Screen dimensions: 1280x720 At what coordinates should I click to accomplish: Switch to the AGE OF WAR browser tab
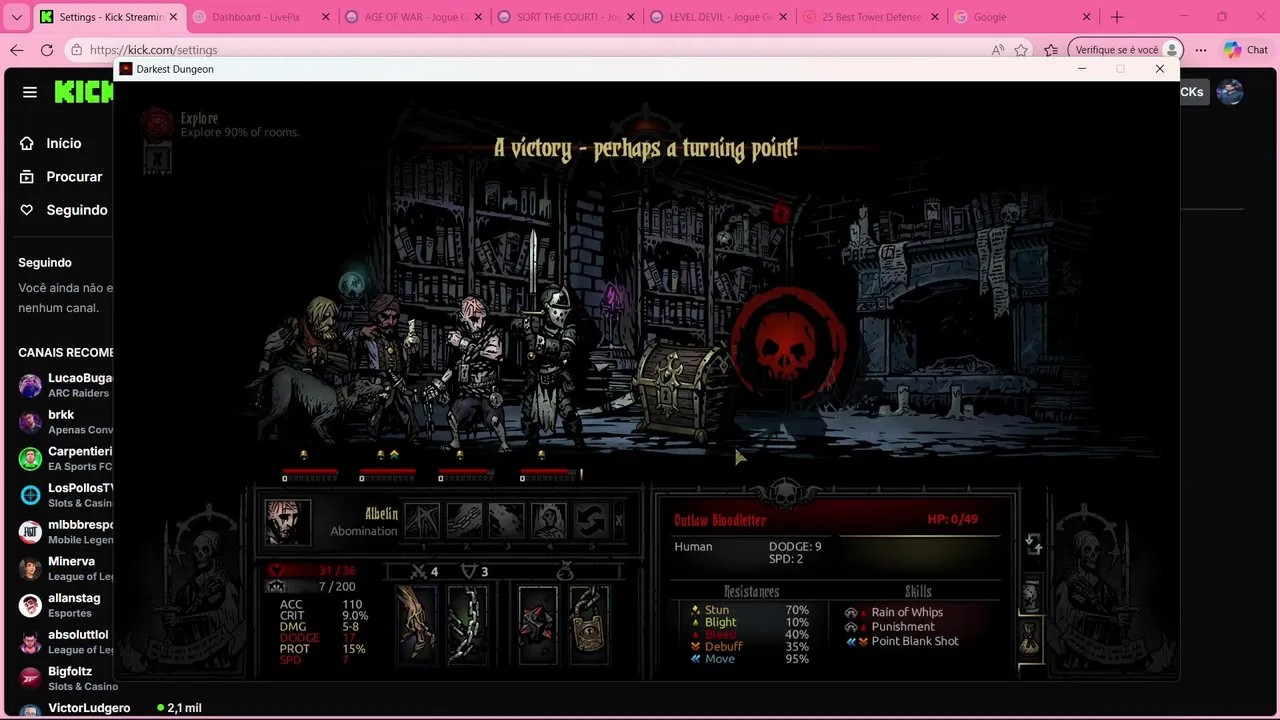click(412, 17)
